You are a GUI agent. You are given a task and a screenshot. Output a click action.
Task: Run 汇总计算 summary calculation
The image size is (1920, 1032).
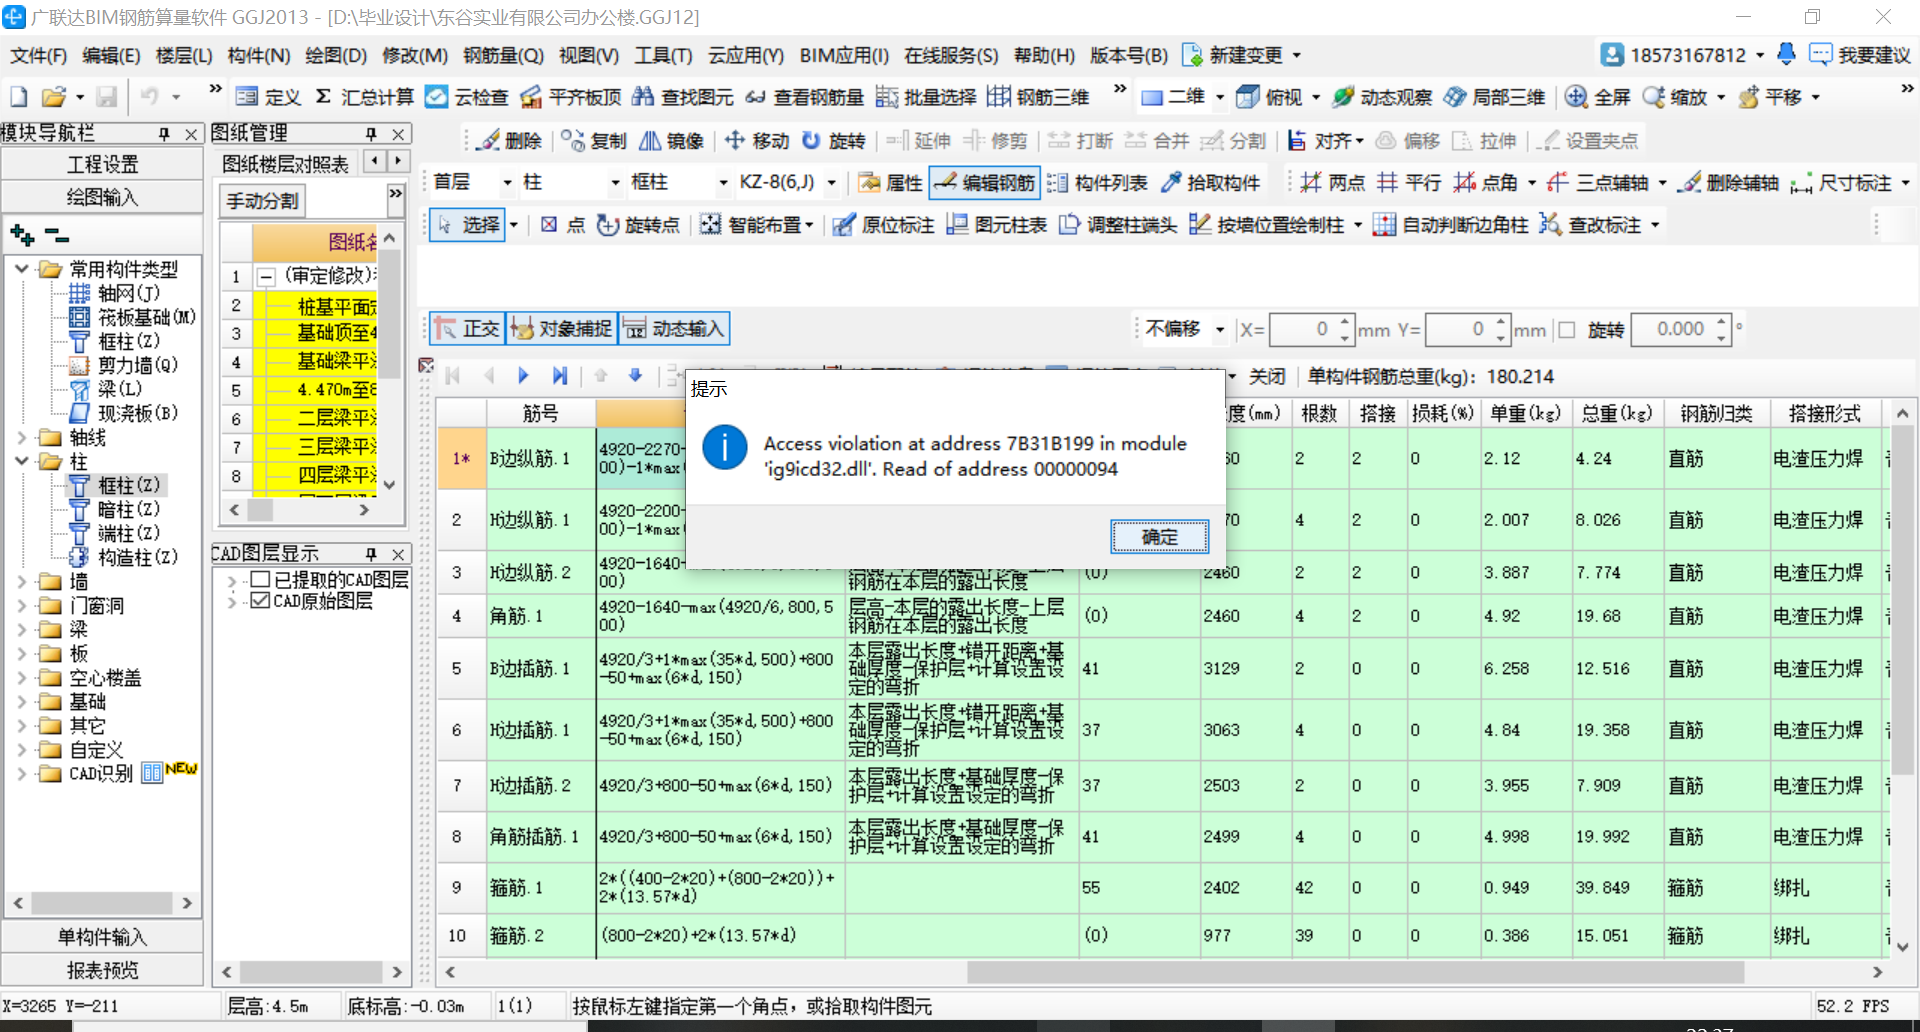pos(364,96)
